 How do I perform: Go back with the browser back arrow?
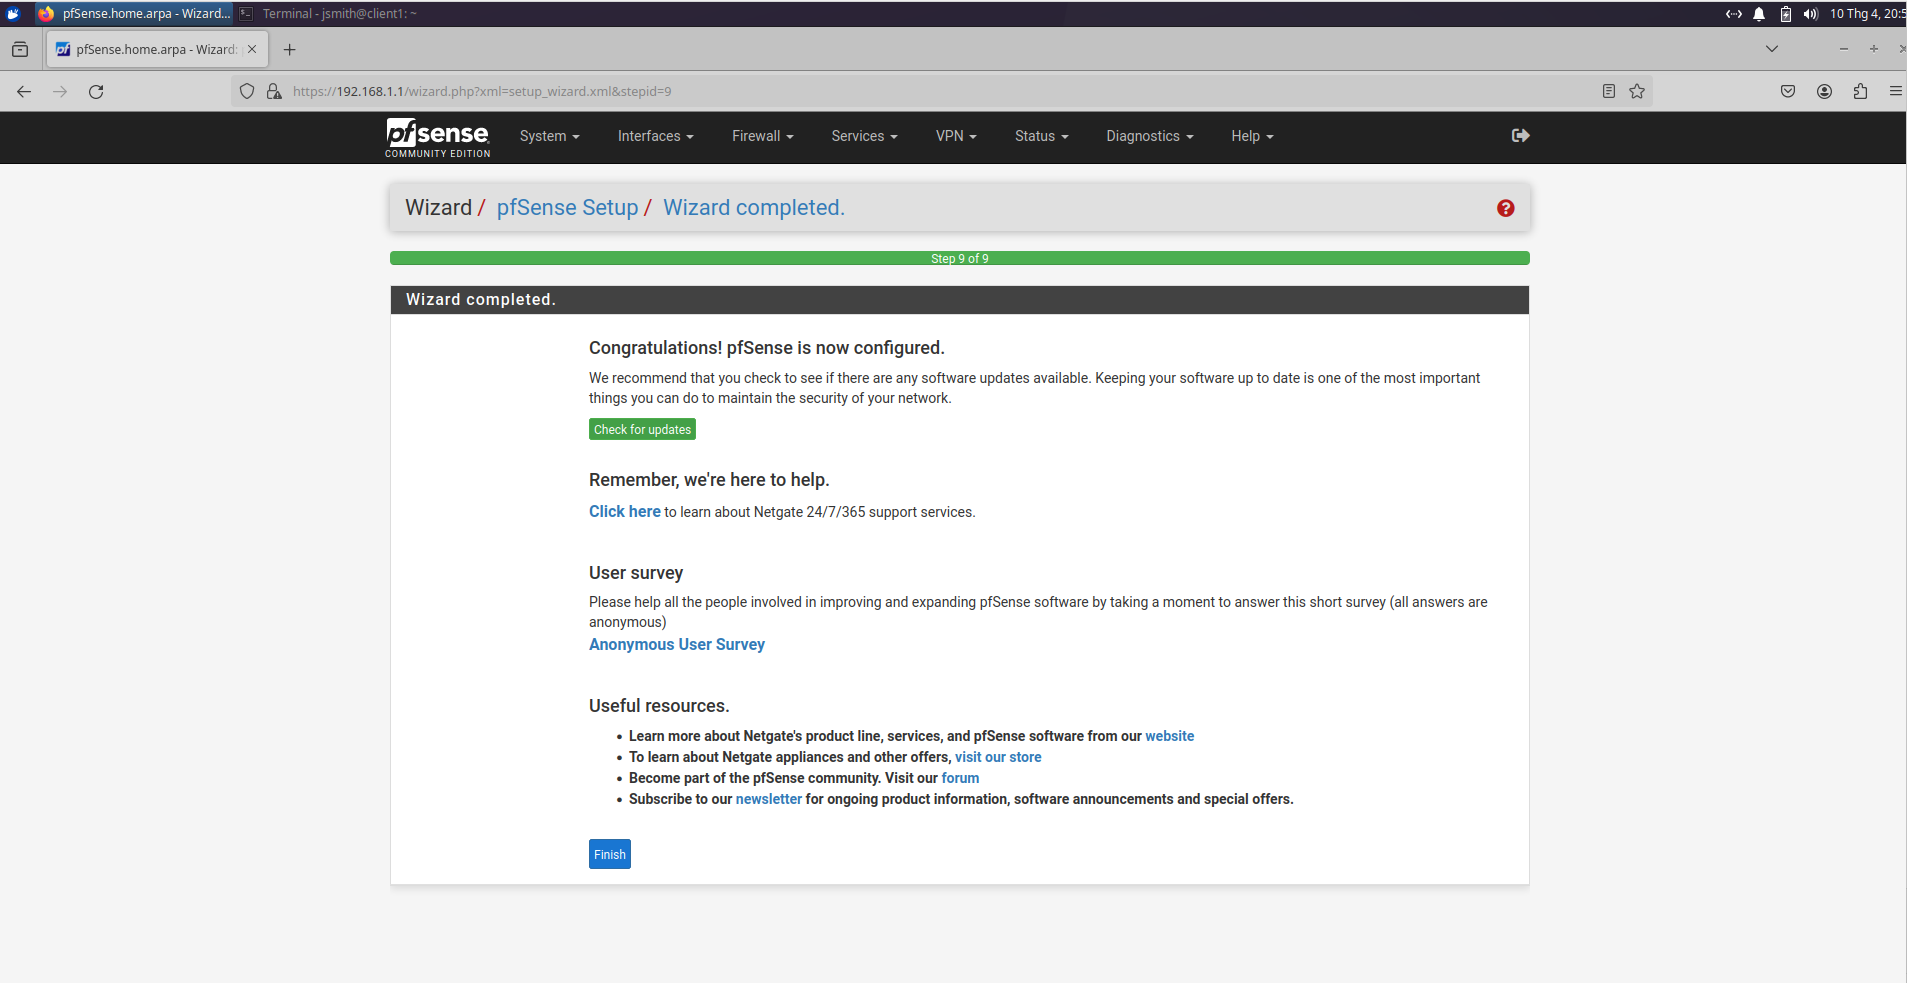click(x=24, y=91)
